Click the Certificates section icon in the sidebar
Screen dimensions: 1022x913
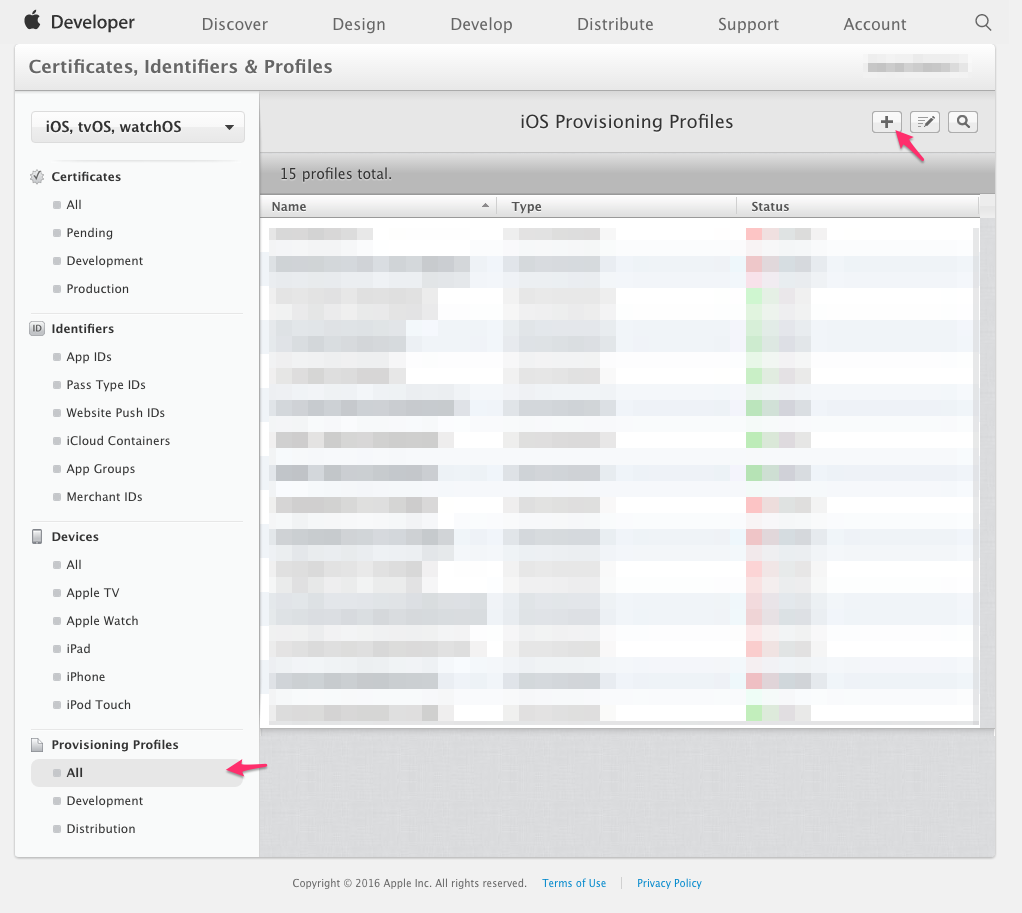[36, 176]
